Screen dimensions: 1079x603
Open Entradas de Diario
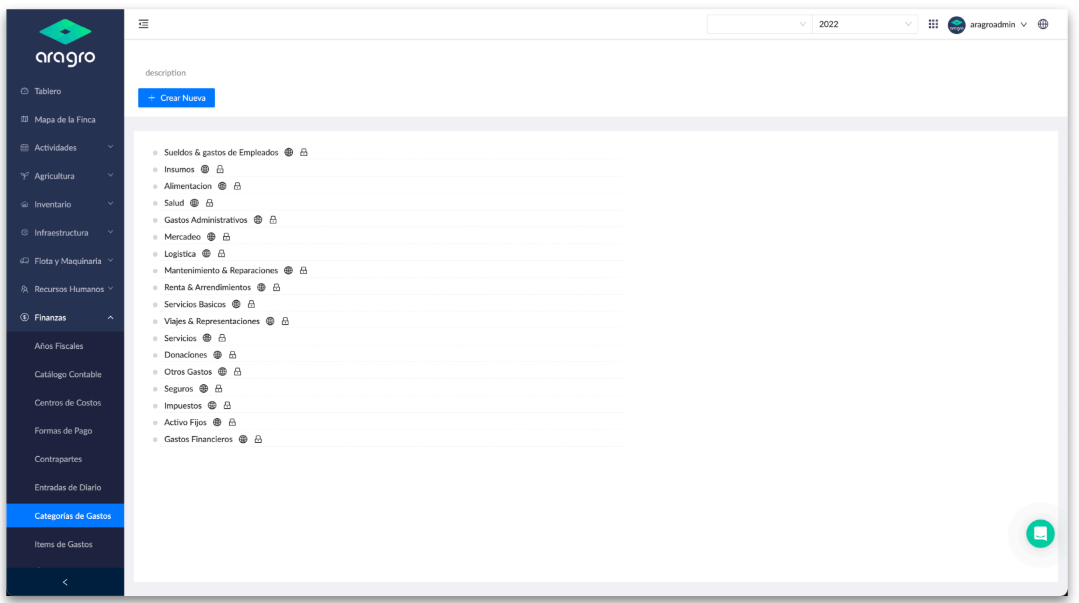pyautogui.click(x=65, y=487)
